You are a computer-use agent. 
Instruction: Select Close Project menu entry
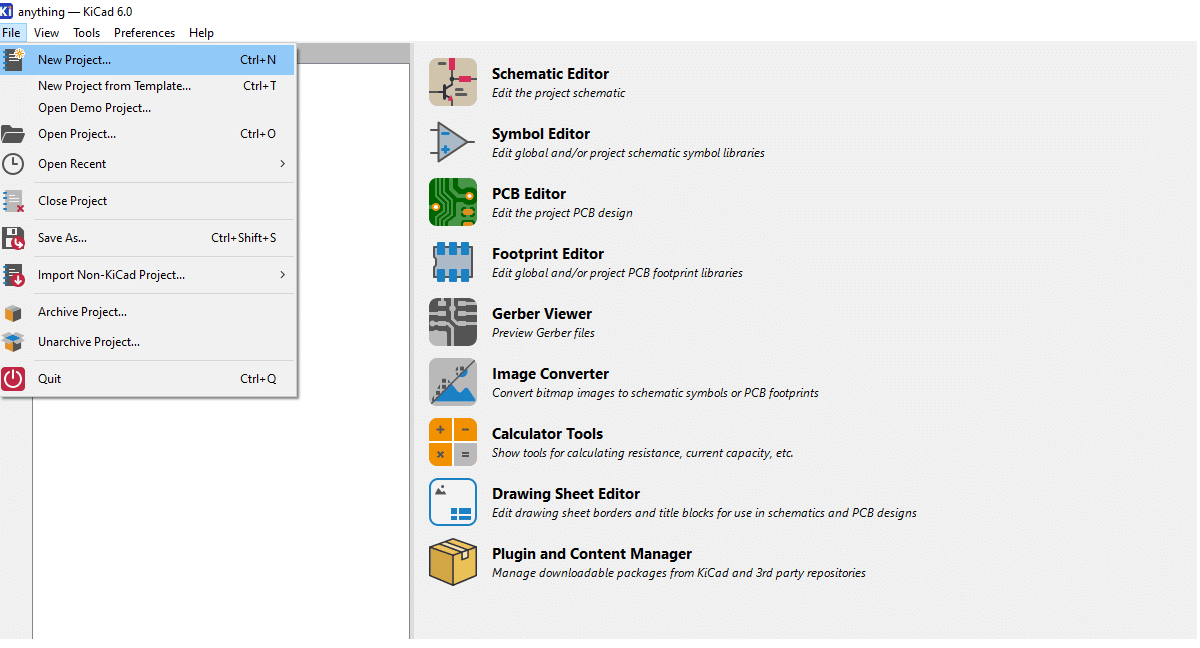(x=149, y=201)
